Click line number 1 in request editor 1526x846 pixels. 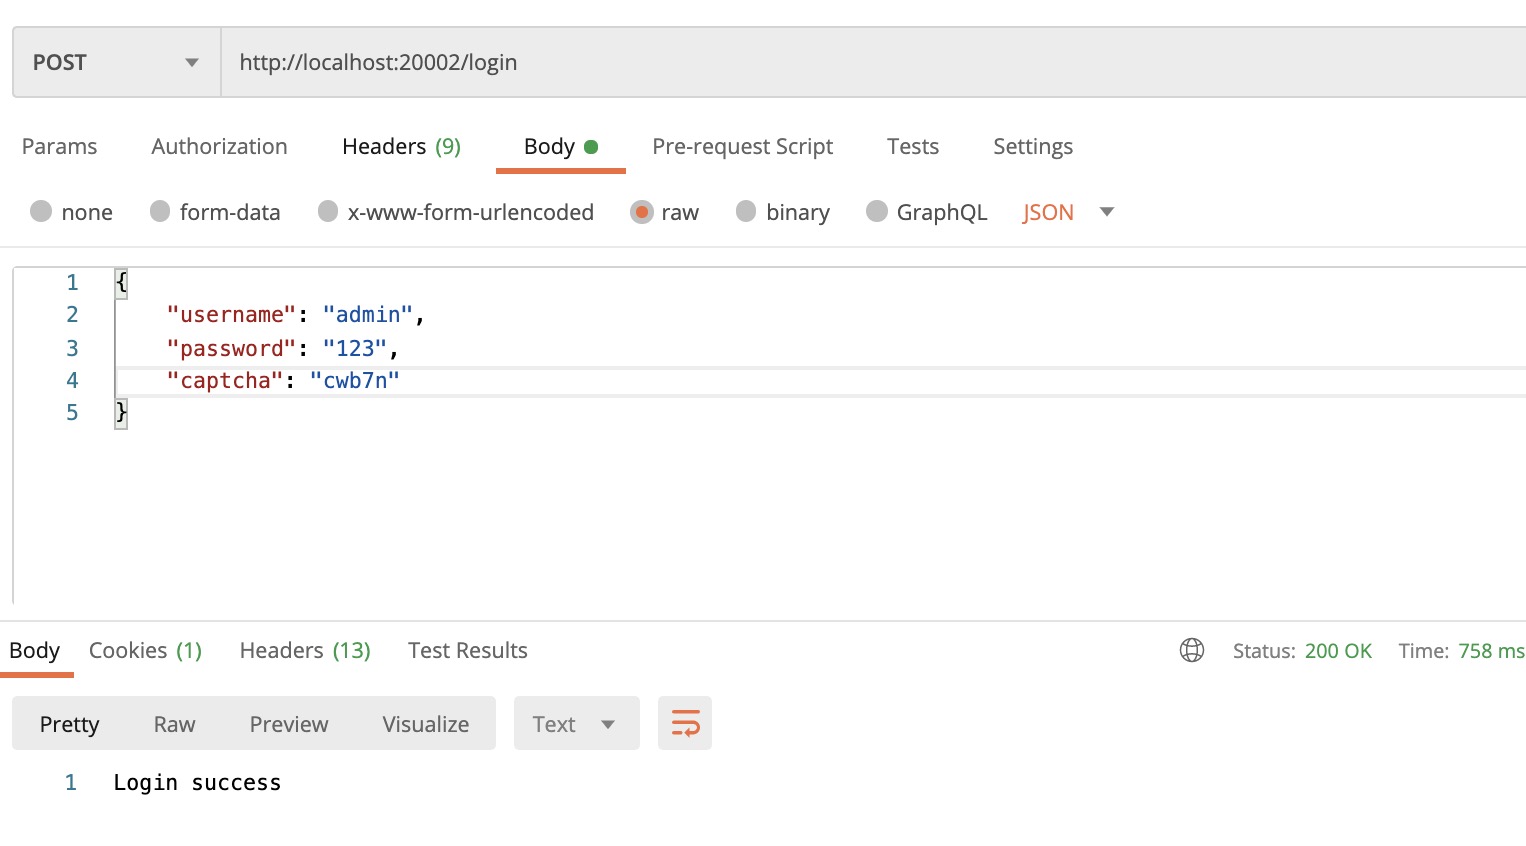click(72, 283)
